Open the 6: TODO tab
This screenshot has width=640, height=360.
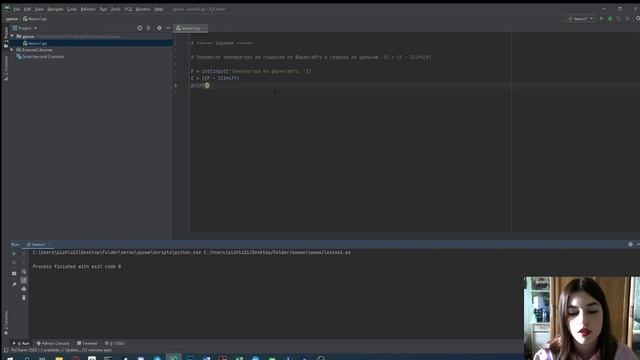click(115, 343)
